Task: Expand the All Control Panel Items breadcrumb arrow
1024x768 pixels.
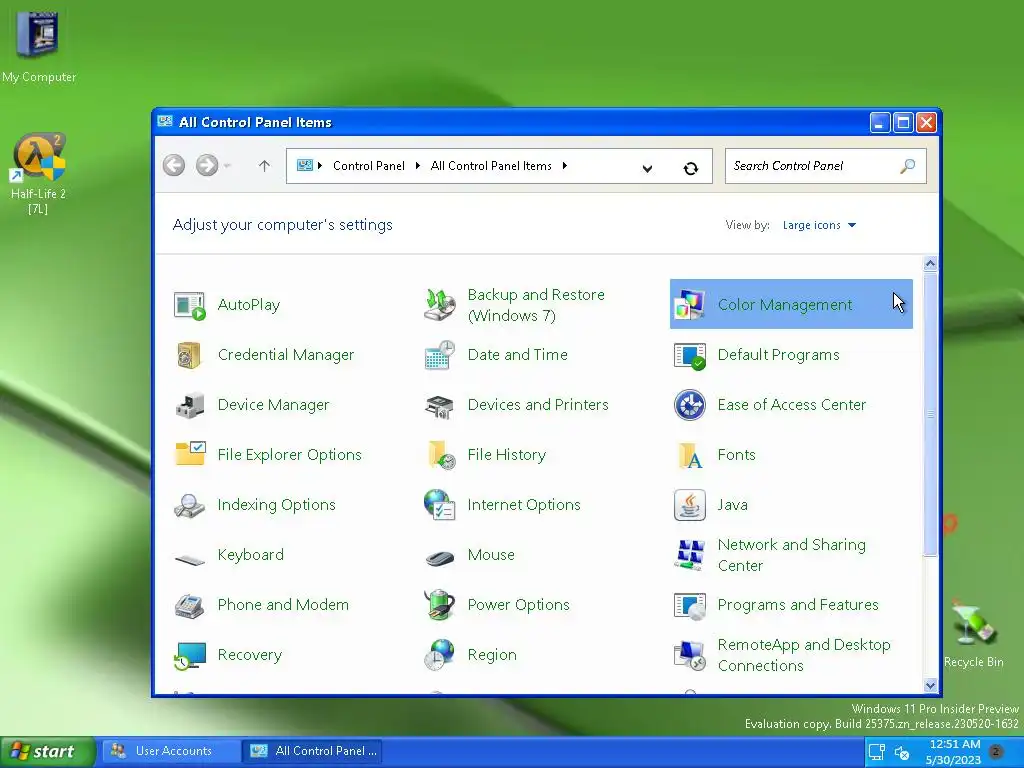Action: tap(565, 166)
